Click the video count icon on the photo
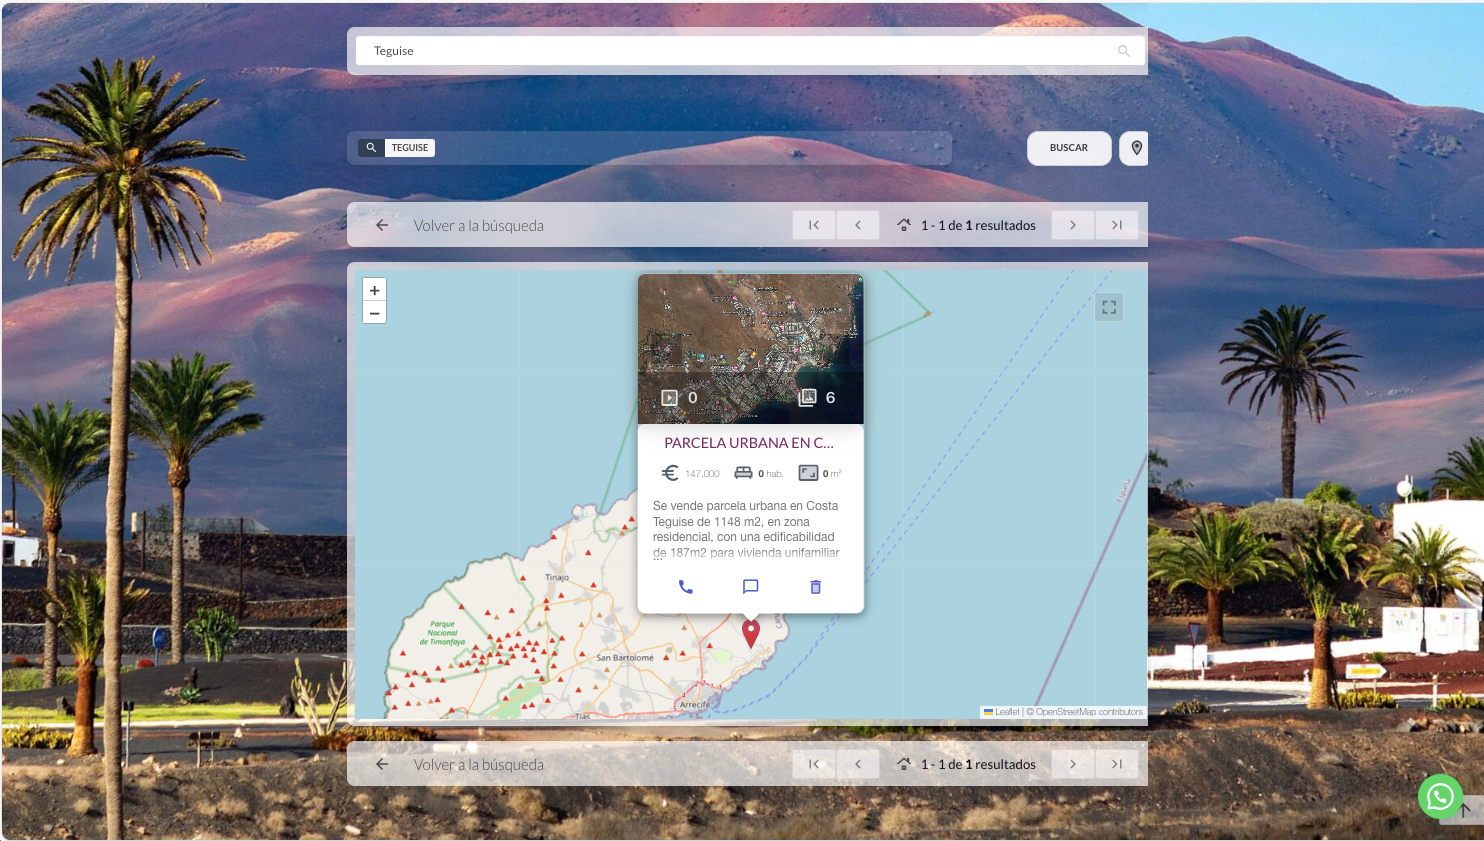The height and width of the screenshot is (841, 1484). point(670,398)
